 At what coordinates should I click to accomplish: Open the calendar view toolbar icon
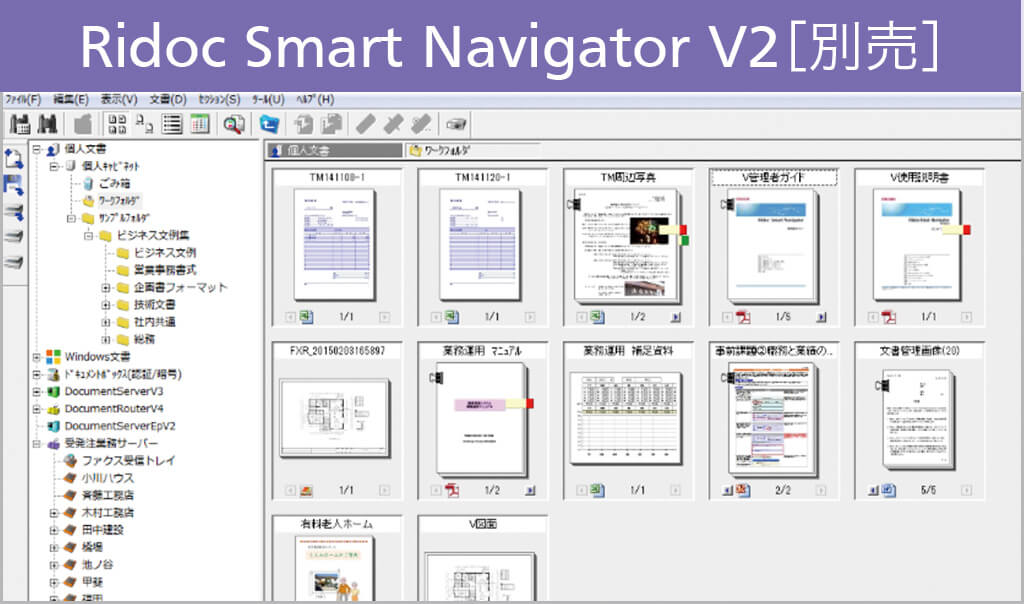coord(199,125)
